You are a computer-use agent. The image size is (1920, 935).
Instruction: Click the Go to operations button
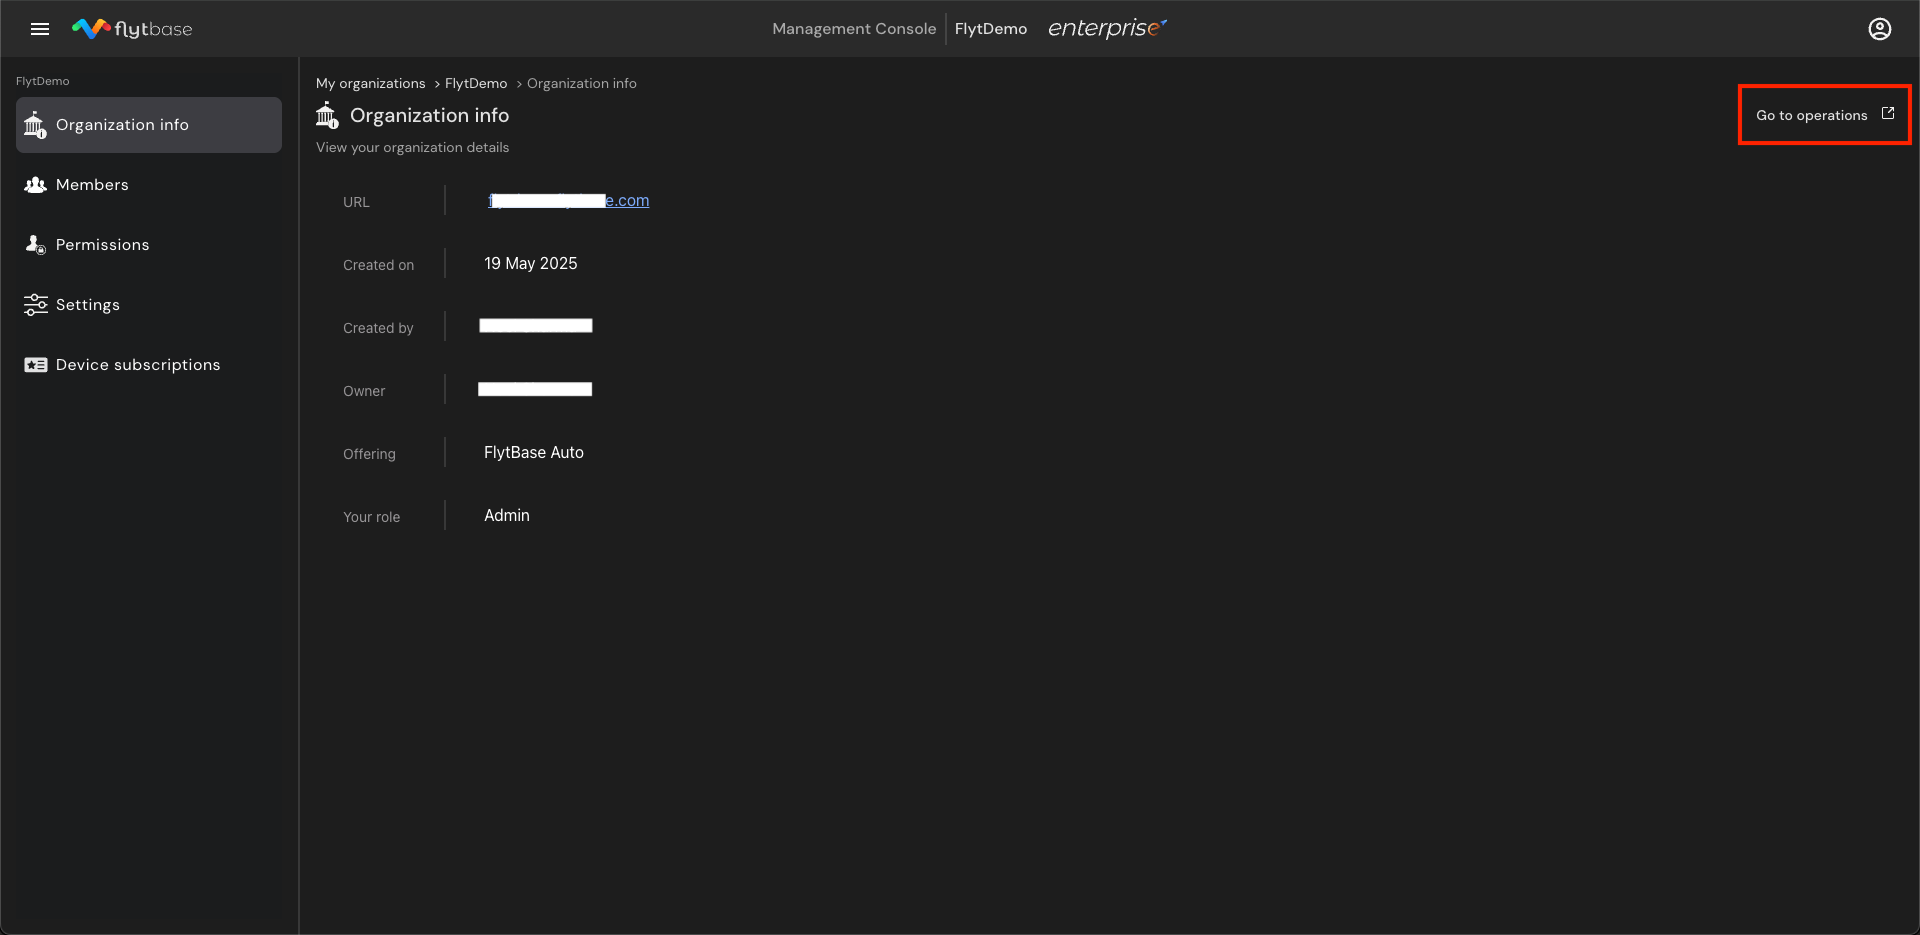click(1825, 115)
